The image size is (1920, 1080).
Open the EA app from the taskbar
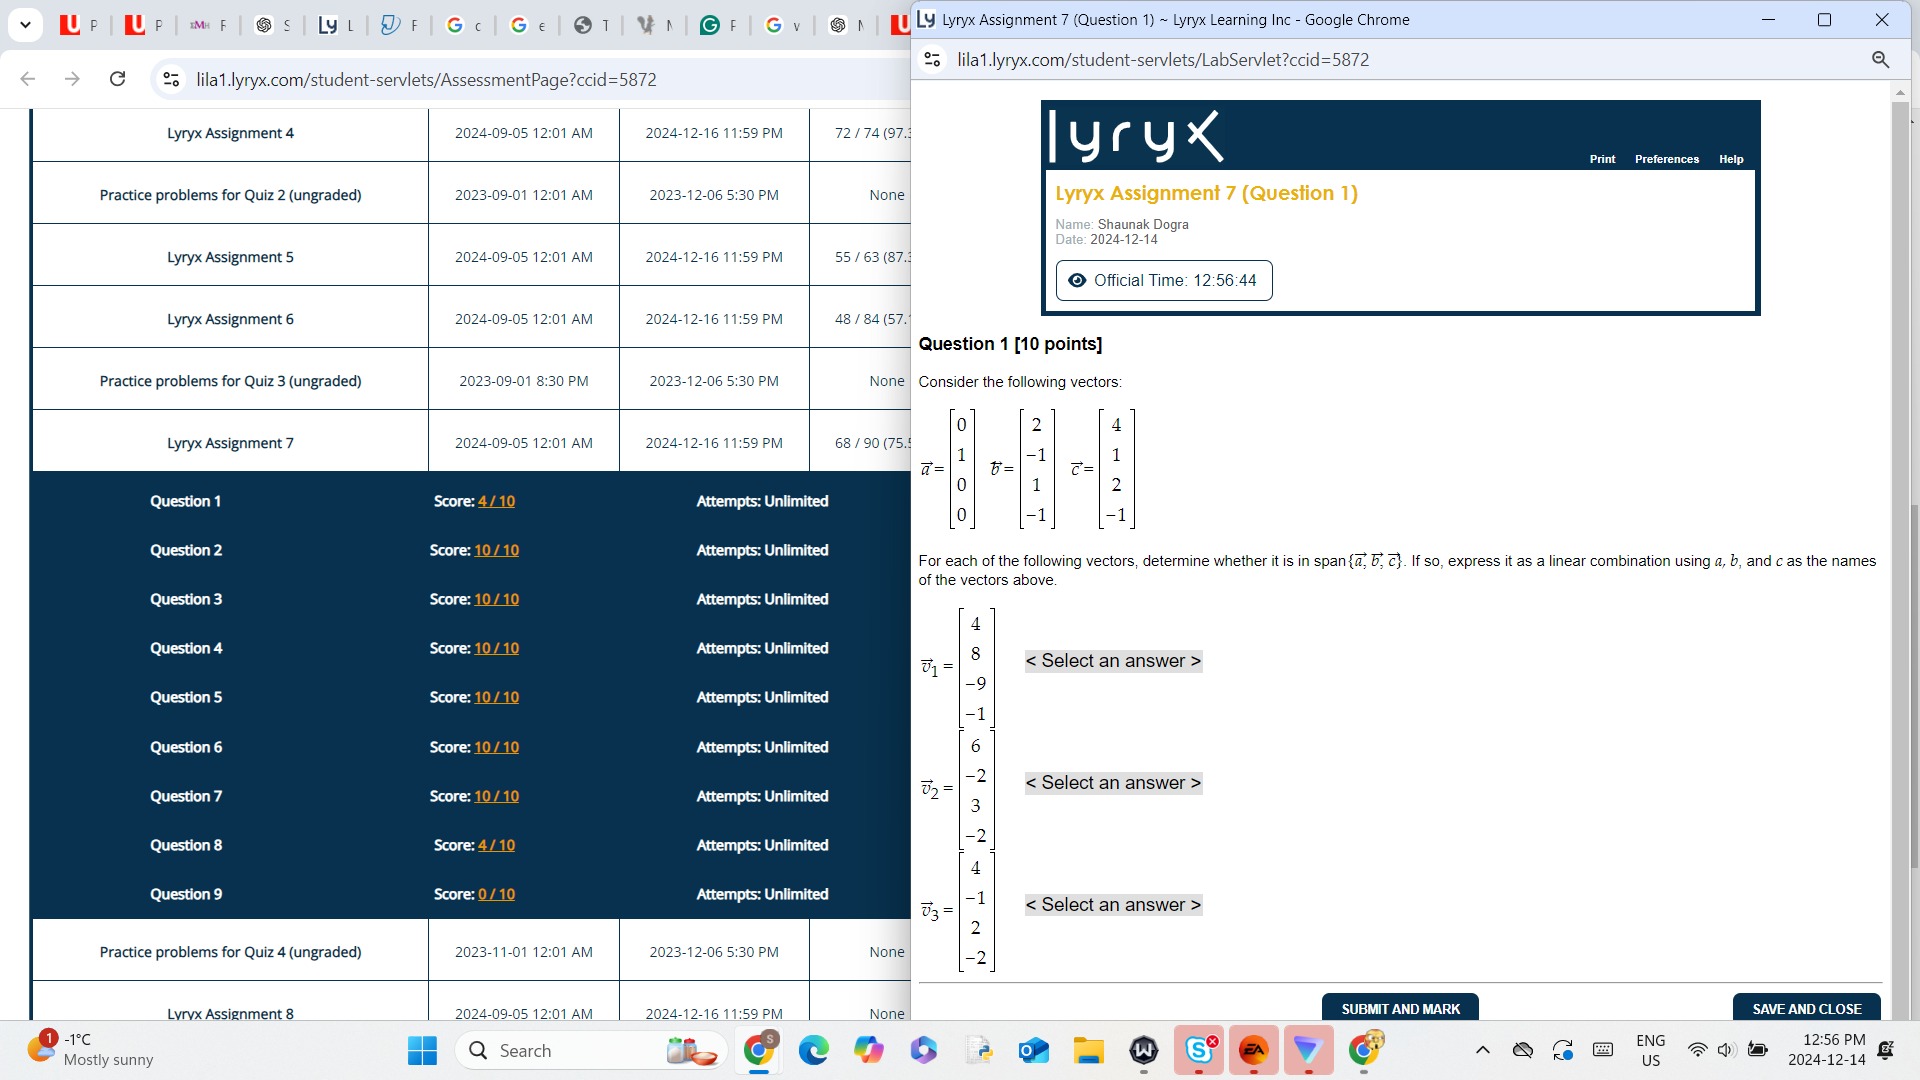point(1254,1050)
